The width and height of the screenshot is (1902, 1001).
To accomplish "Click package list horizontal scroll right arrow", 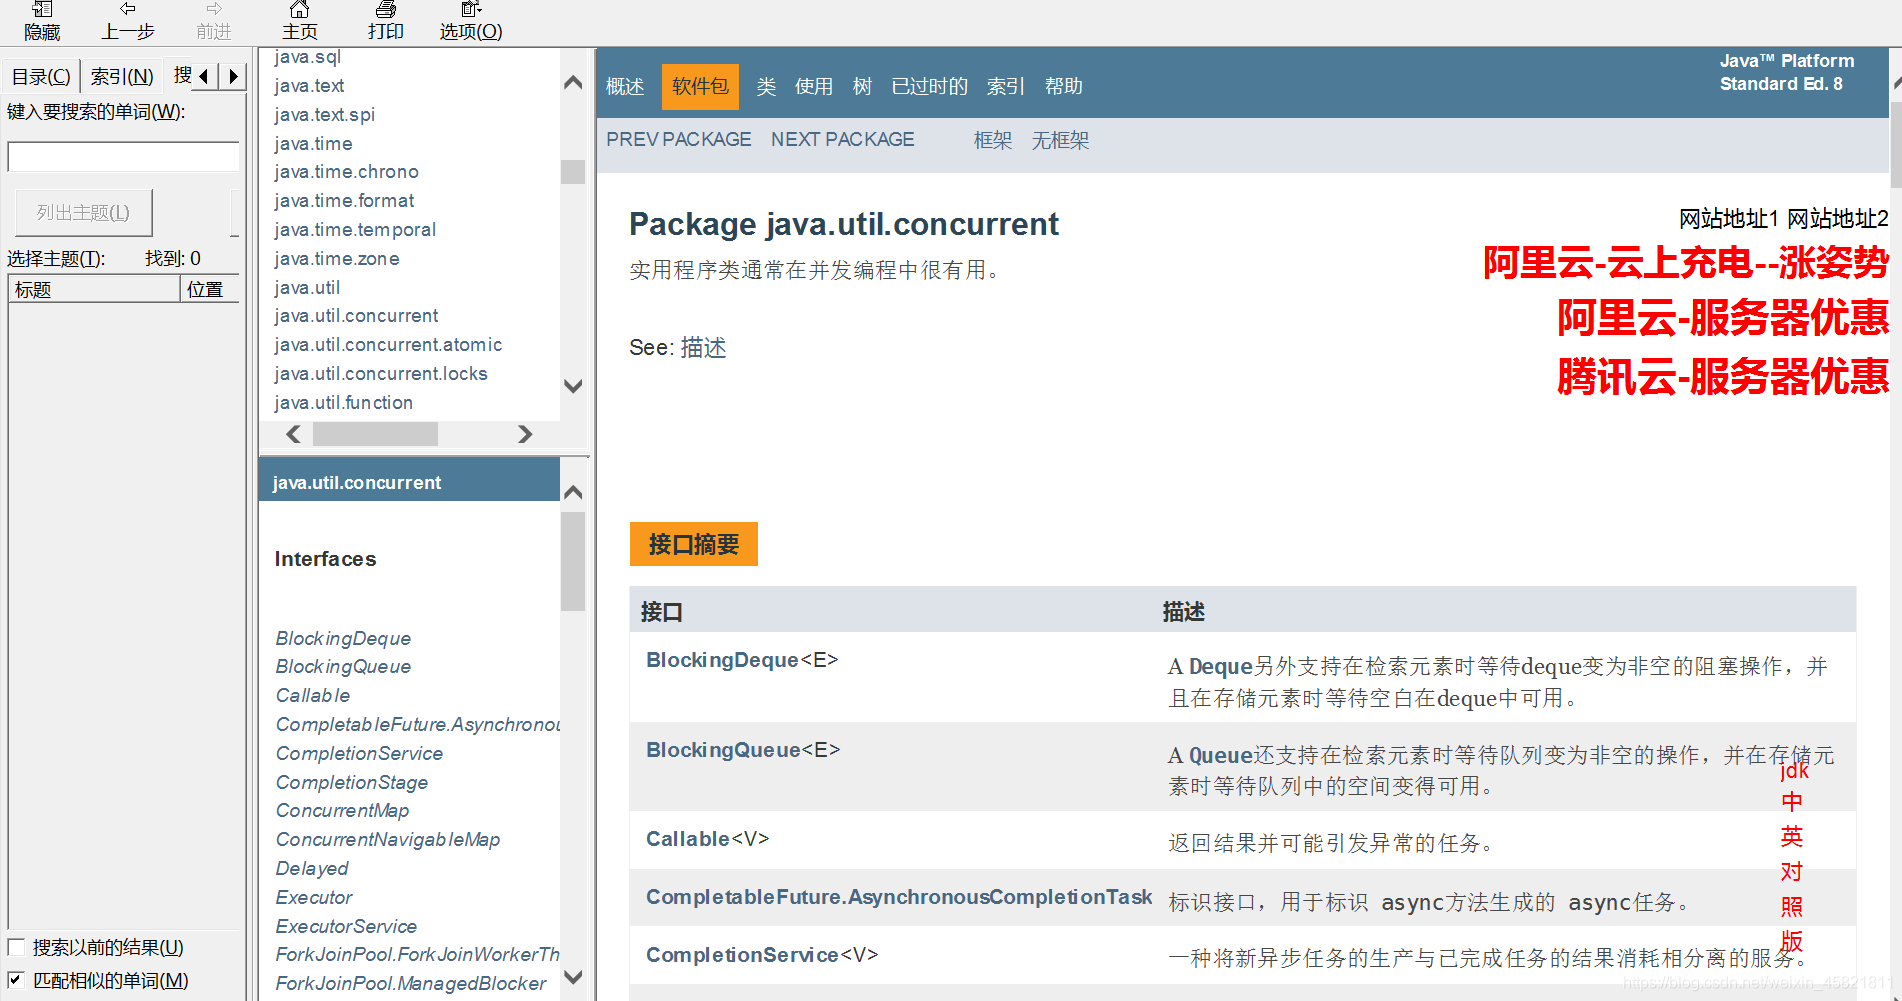I will [525, 434].
